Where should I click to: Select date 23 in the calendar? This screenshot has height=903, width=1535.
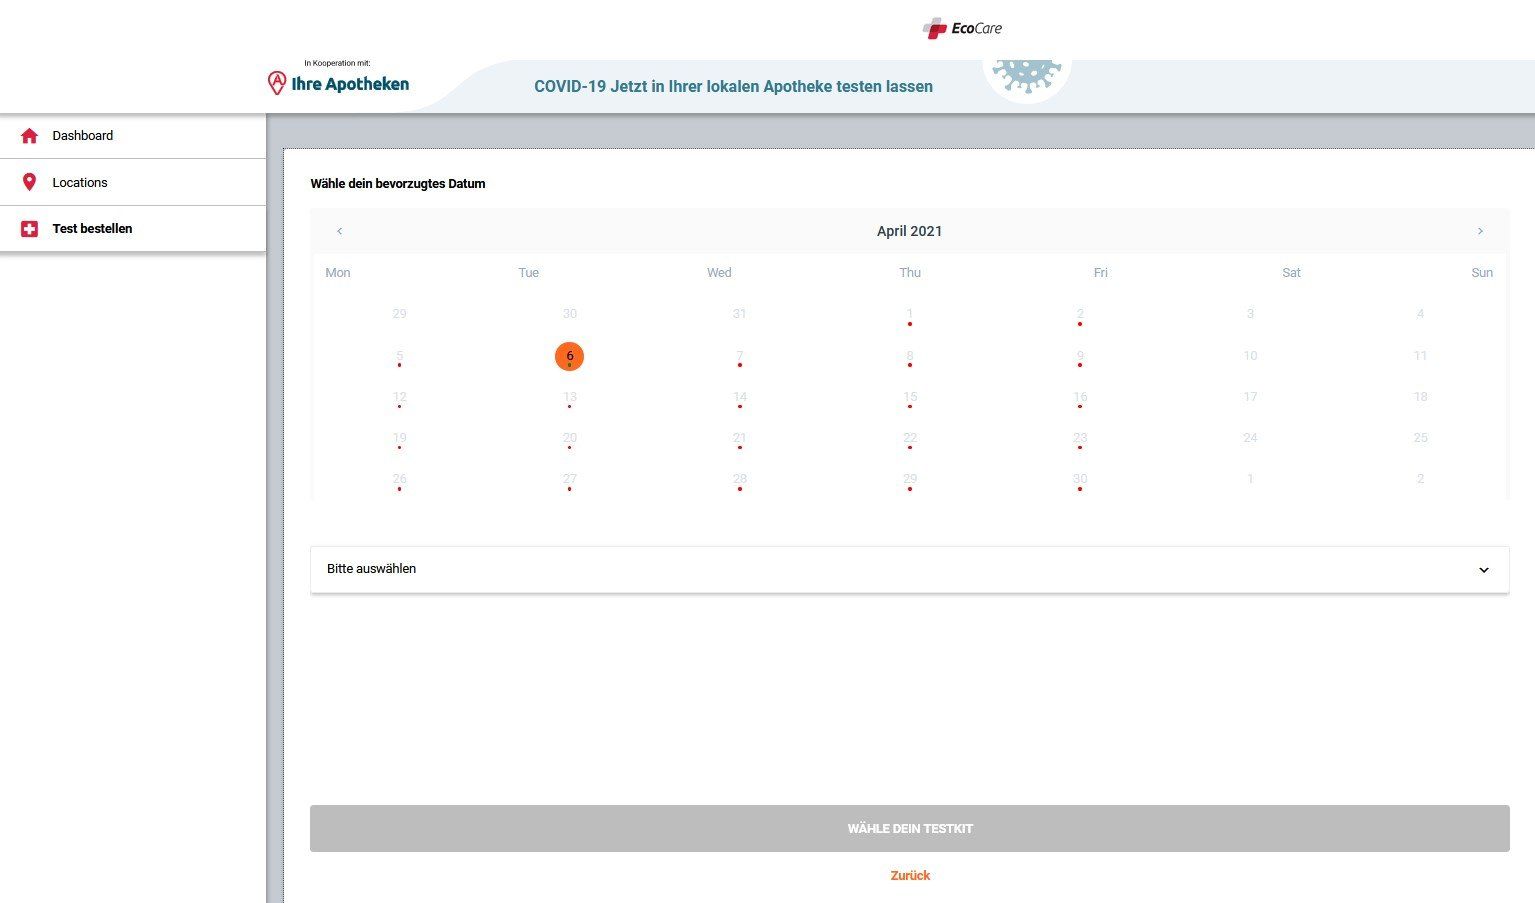point(1080,438)
